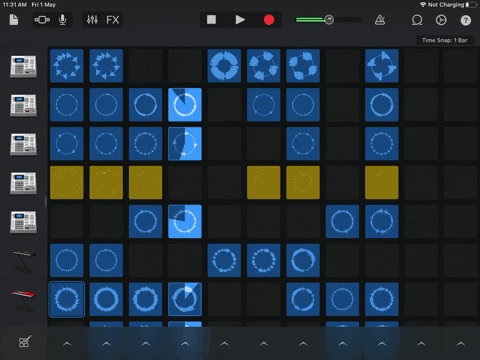Tap the yellow cell in column seven
The image size is (480, 360).
tap(303, 183)
